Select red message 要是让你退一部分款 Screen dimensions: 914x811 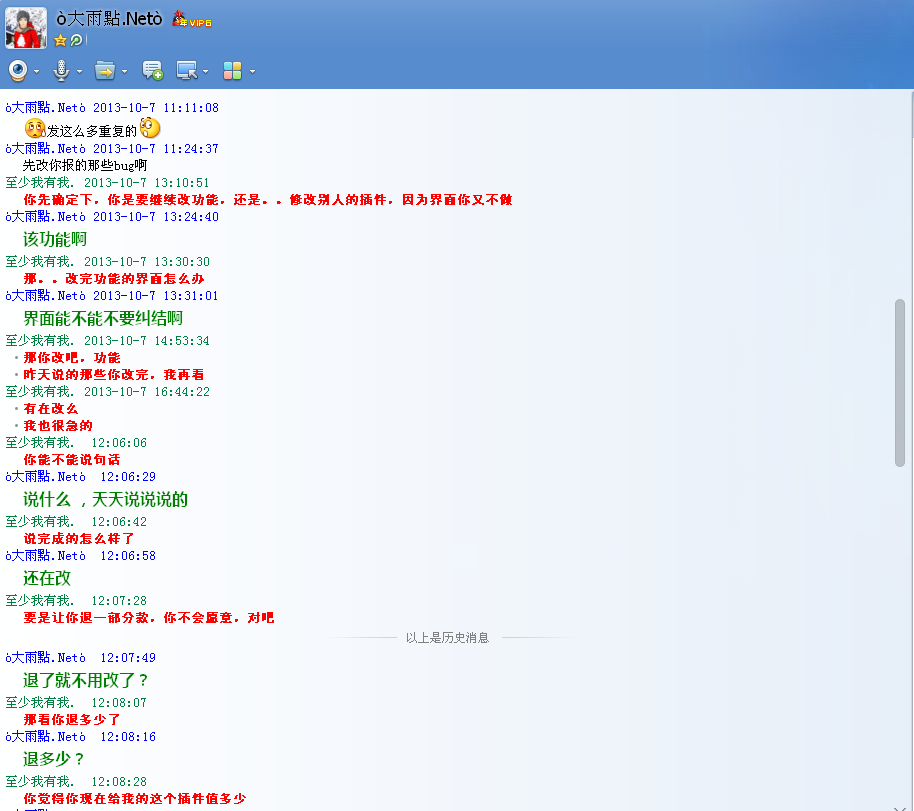(149, 617)
